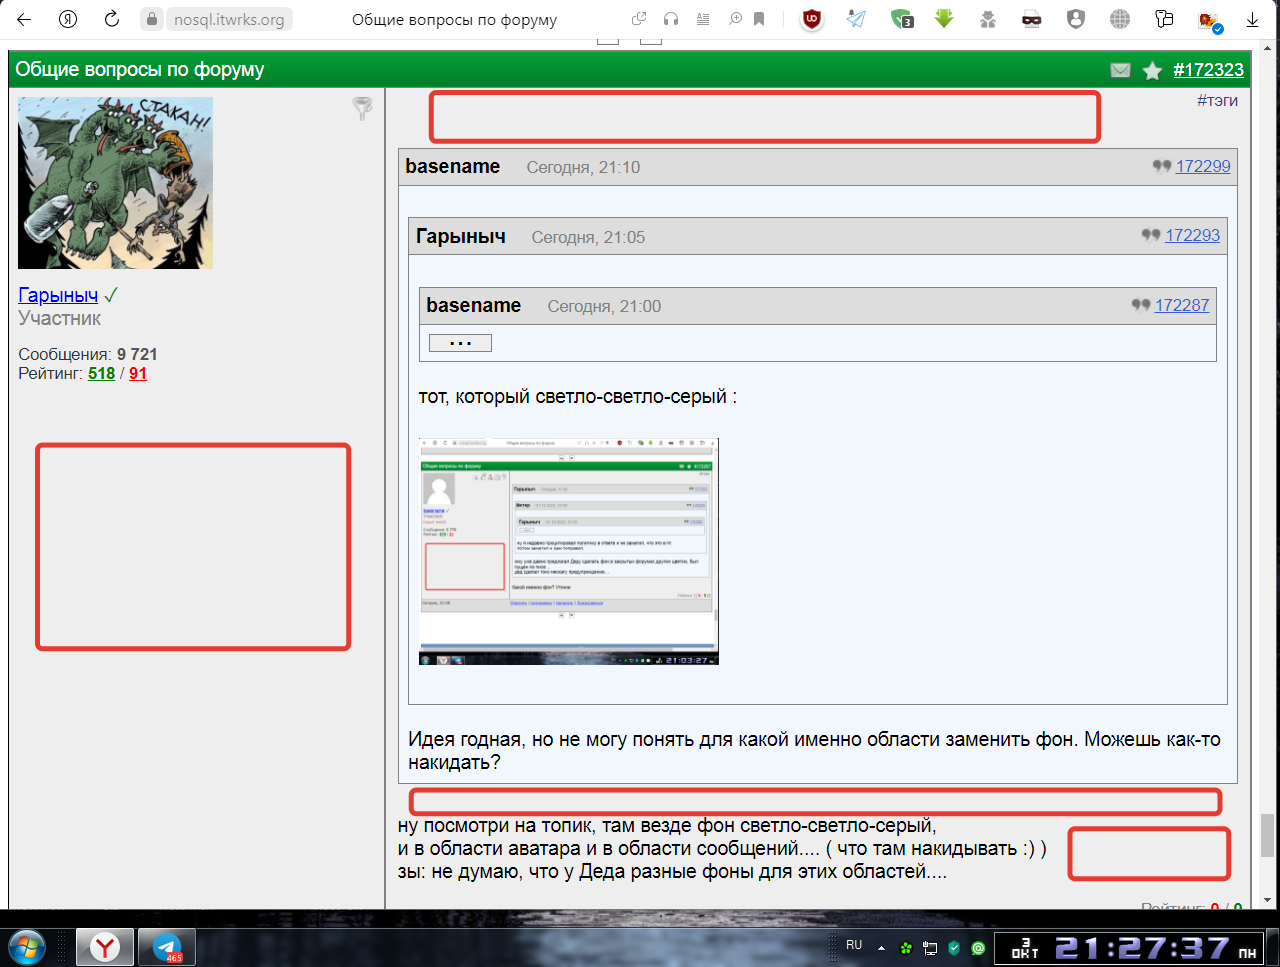Expand the collapsed quote with the ellipsis button
The image size is (1280, 967).
[460, 343]
